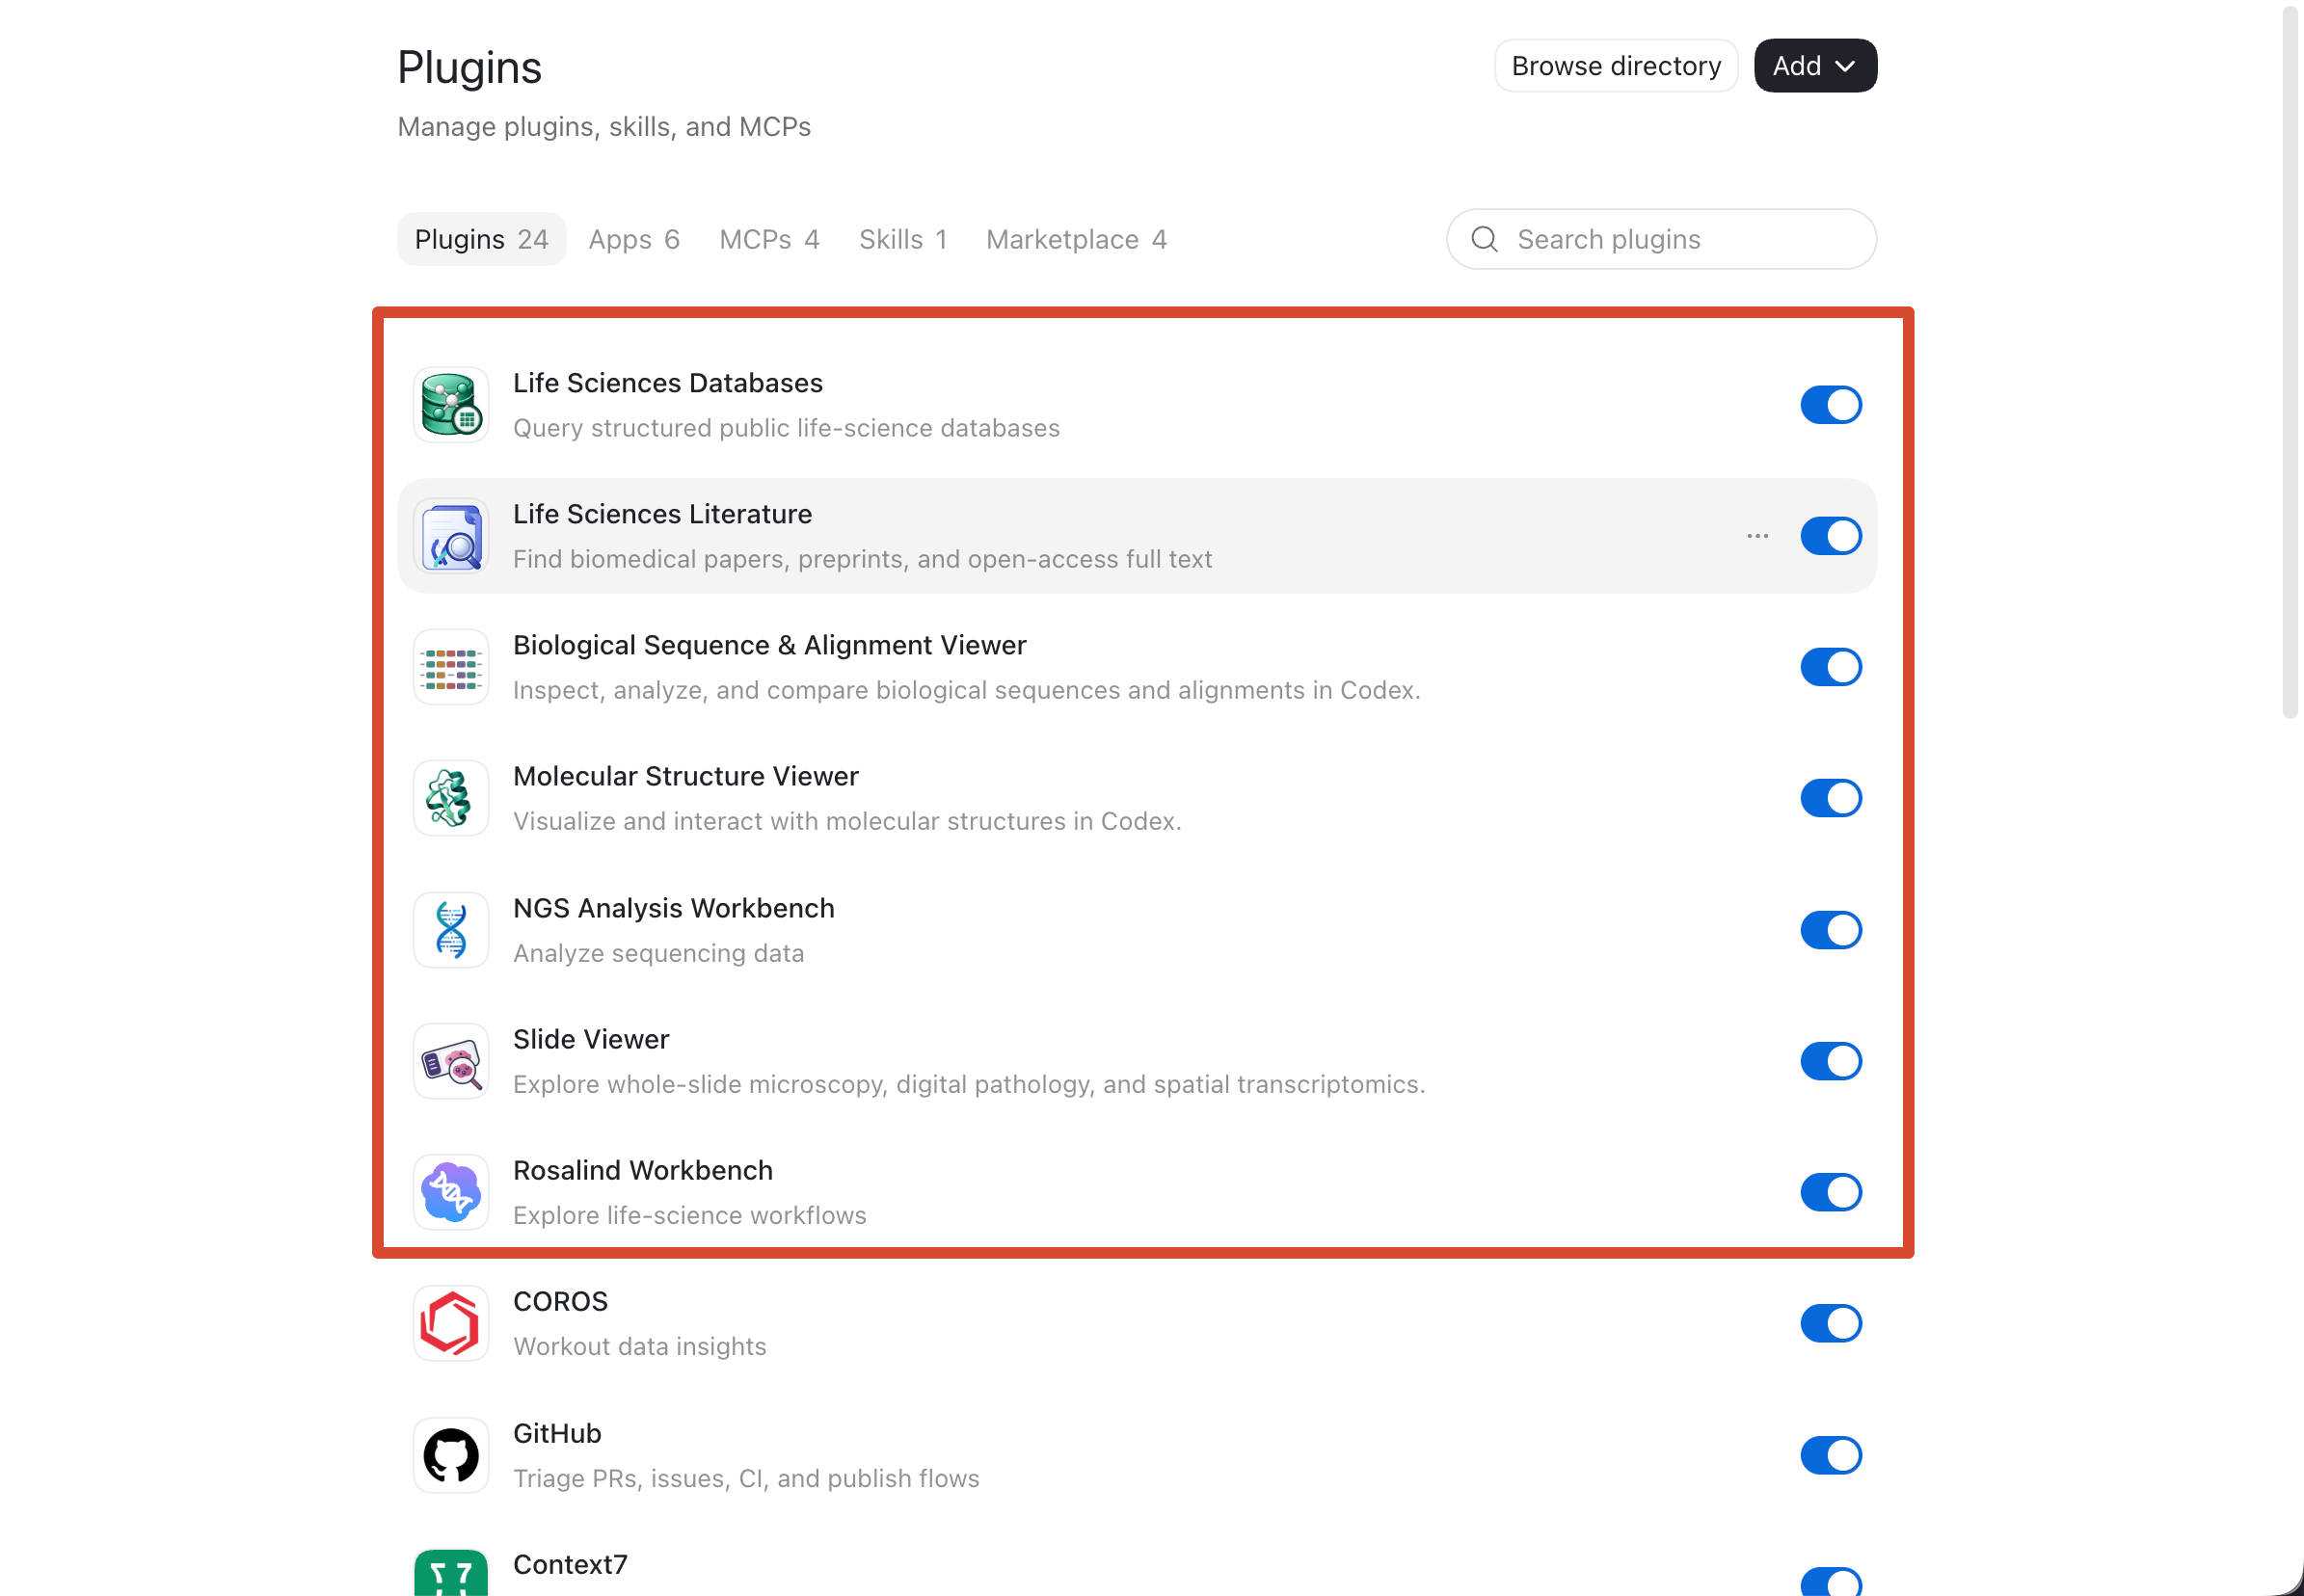The height and width of the screenshot is (1596, 2304).
Task: Open the Add dropdown menu
Action: (1815, 66)
